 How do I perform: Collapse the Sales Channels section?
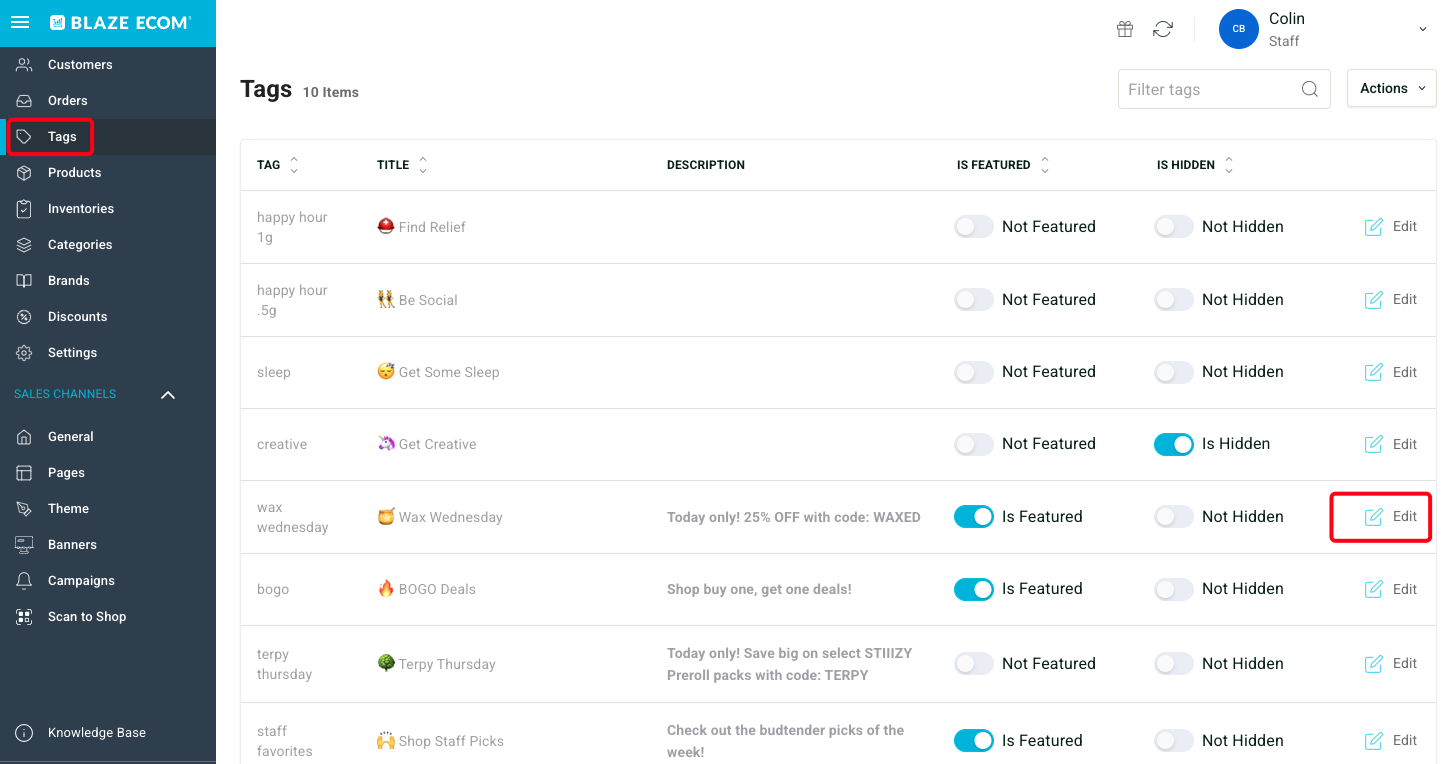pos(168,395)
